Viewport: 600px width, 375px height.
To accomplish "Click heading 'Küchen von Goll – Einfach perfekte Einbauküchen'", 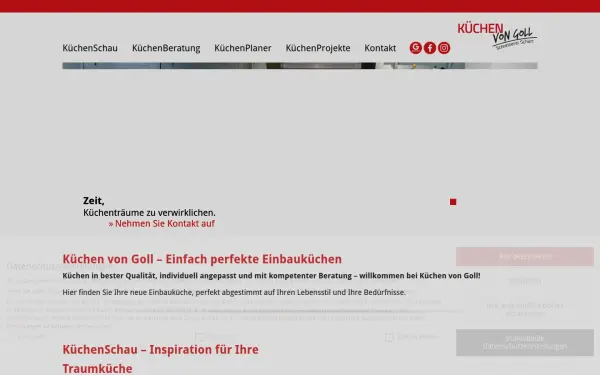I will click(202, 259).
